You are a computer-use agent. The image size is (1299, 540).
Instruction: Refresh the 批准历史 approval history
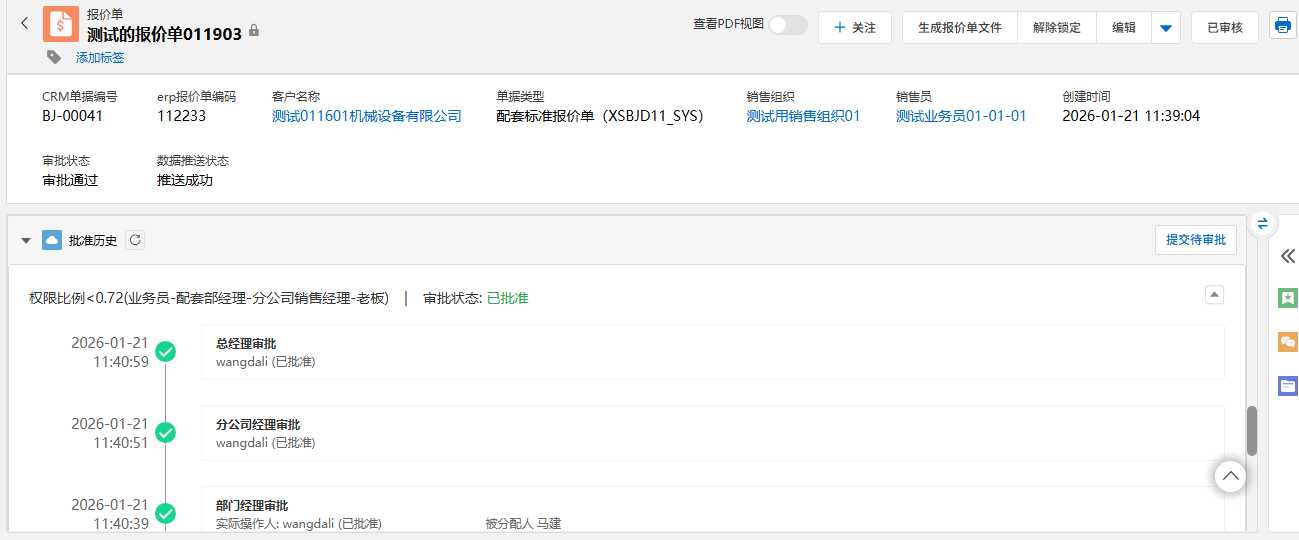tap(135, 240)
